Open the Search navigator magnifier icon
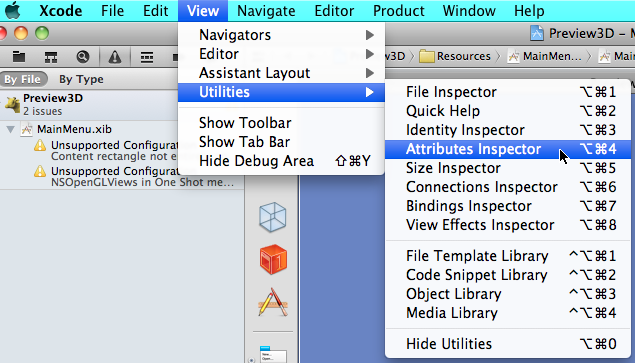Image resolution: width=635 pixels, height=363 pixels. point(83,57)
